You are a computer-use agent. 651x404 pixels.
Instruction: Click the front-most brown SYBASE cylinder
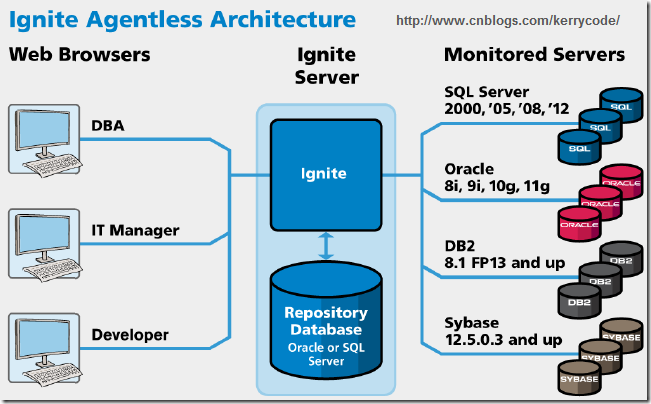point(579,378)
